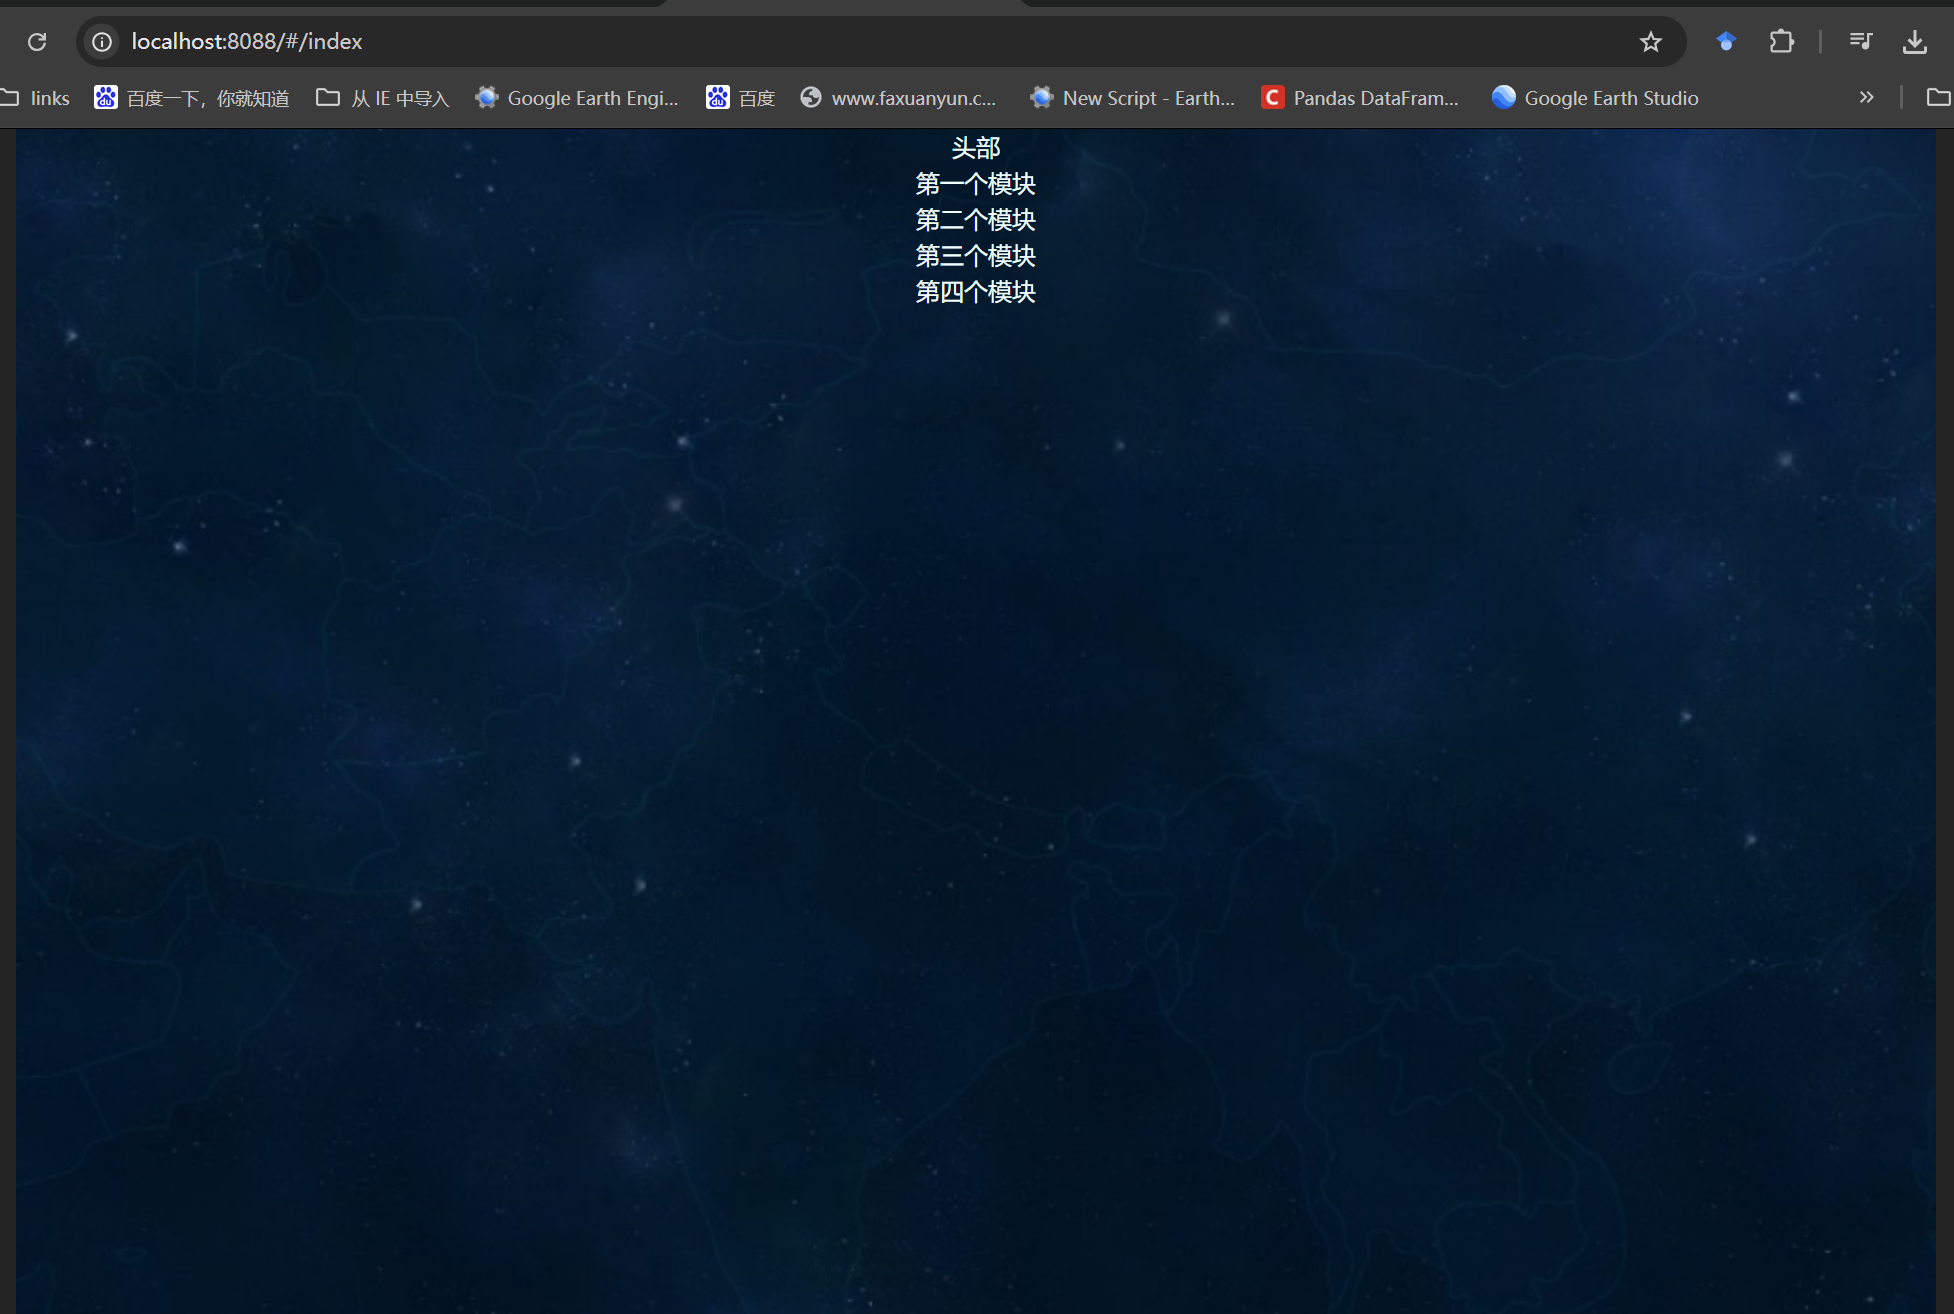Open the links bookmark folder
Image resolution: width=1954 pixels, height=1314 pixels.
pos(37,98)
